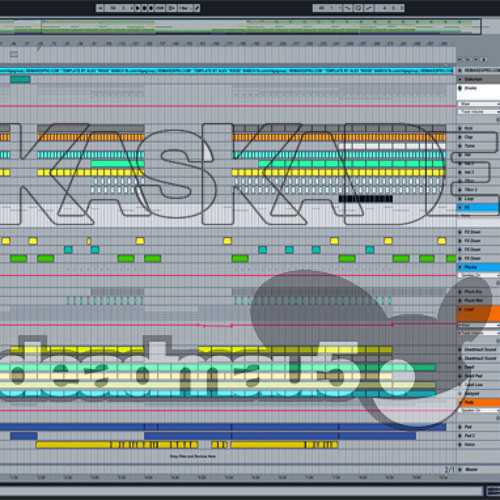The image size is (500, 500).
Task: Select the Voice track header
Action: (x=478, y=444)
